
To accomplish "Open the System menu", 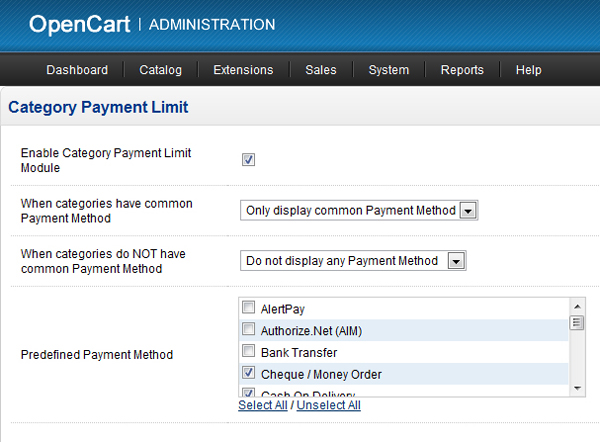I will tap(388, 70).
